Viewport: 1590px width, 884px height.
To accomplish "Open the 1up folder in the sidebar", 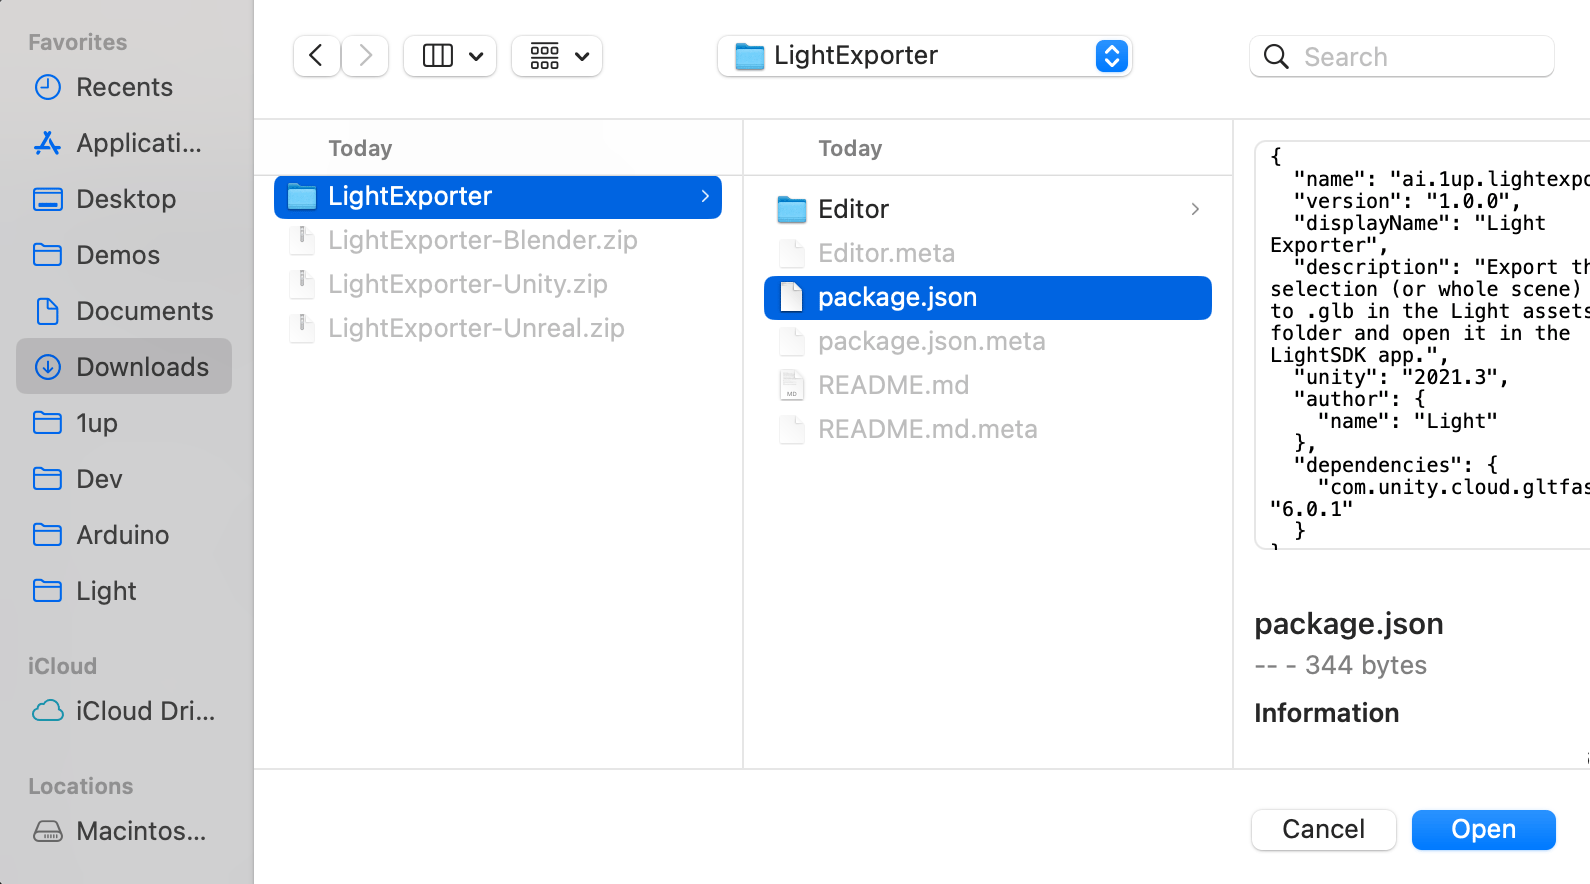I will coord(124,423).
